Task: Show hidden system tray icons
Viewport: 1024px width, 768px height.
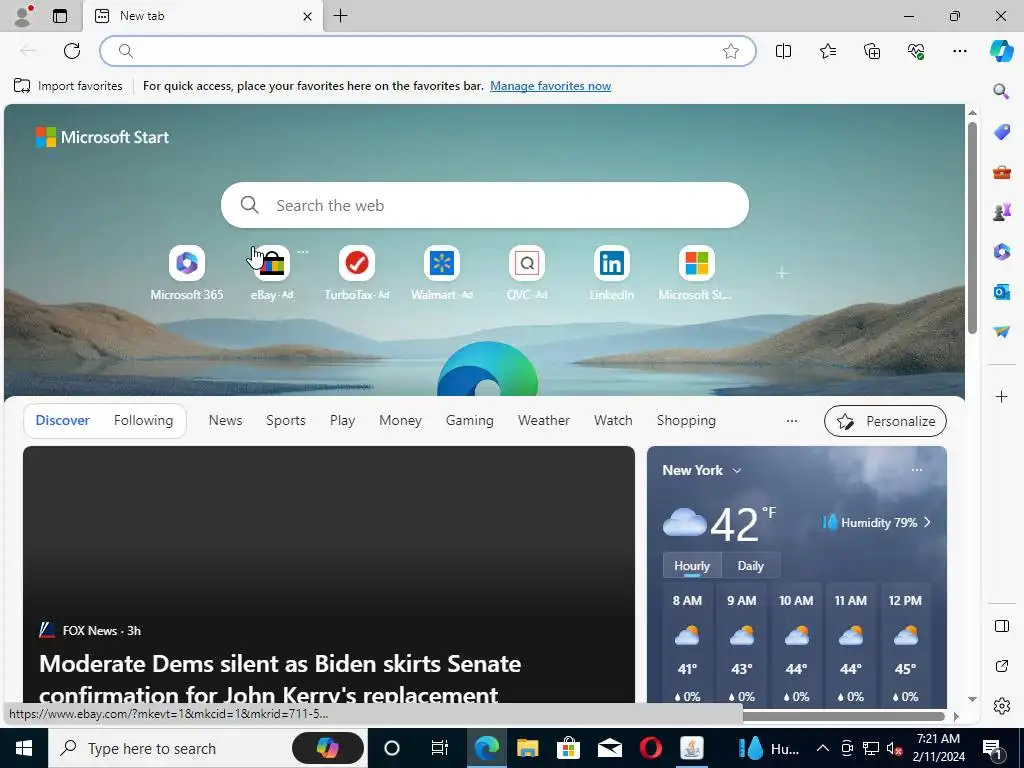Action: tap(823, 748)
